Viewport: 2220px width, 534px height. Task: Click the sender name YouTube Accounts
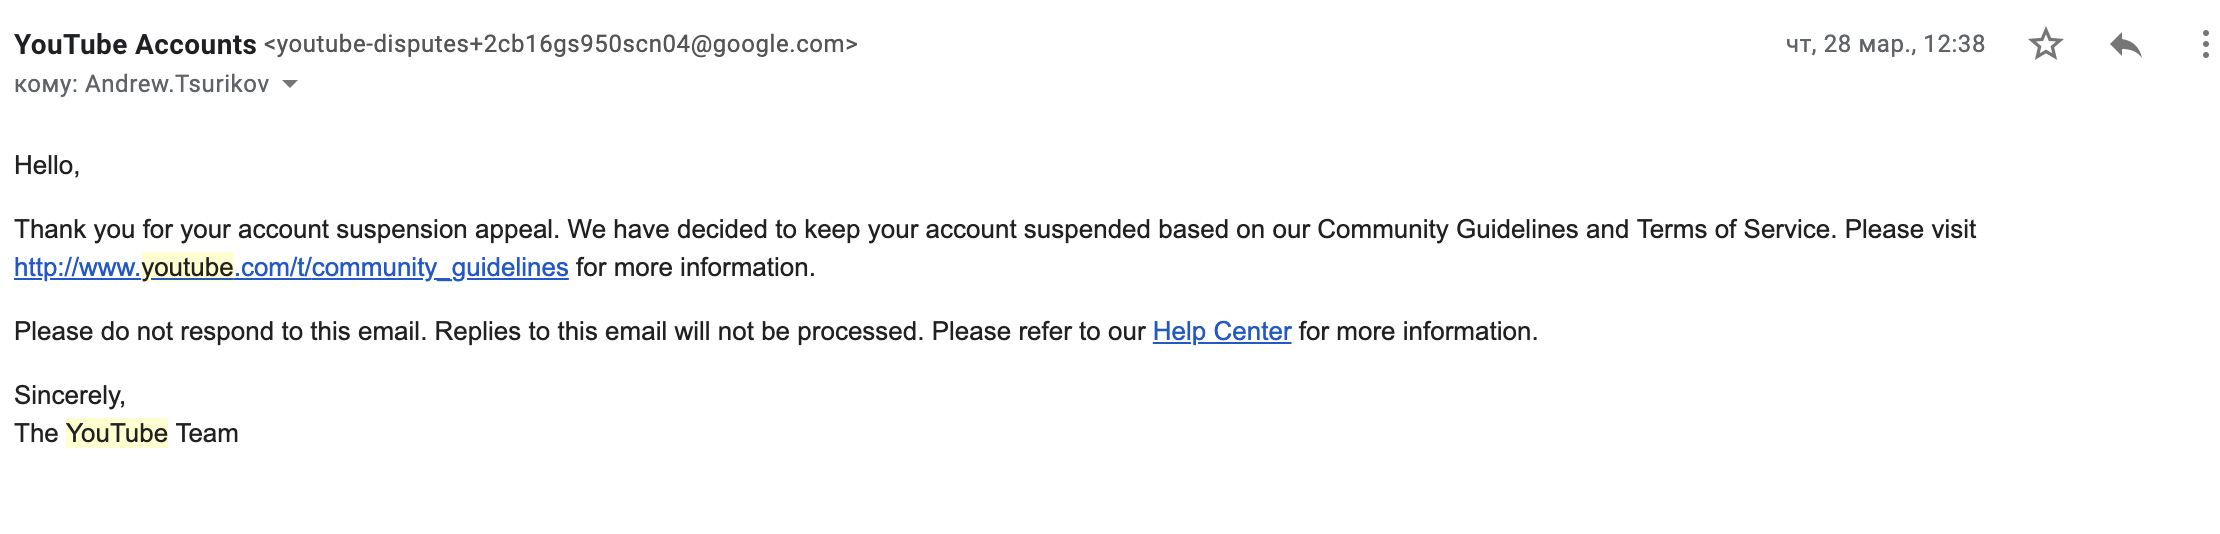pyautogui.click(x=135, y=44)
